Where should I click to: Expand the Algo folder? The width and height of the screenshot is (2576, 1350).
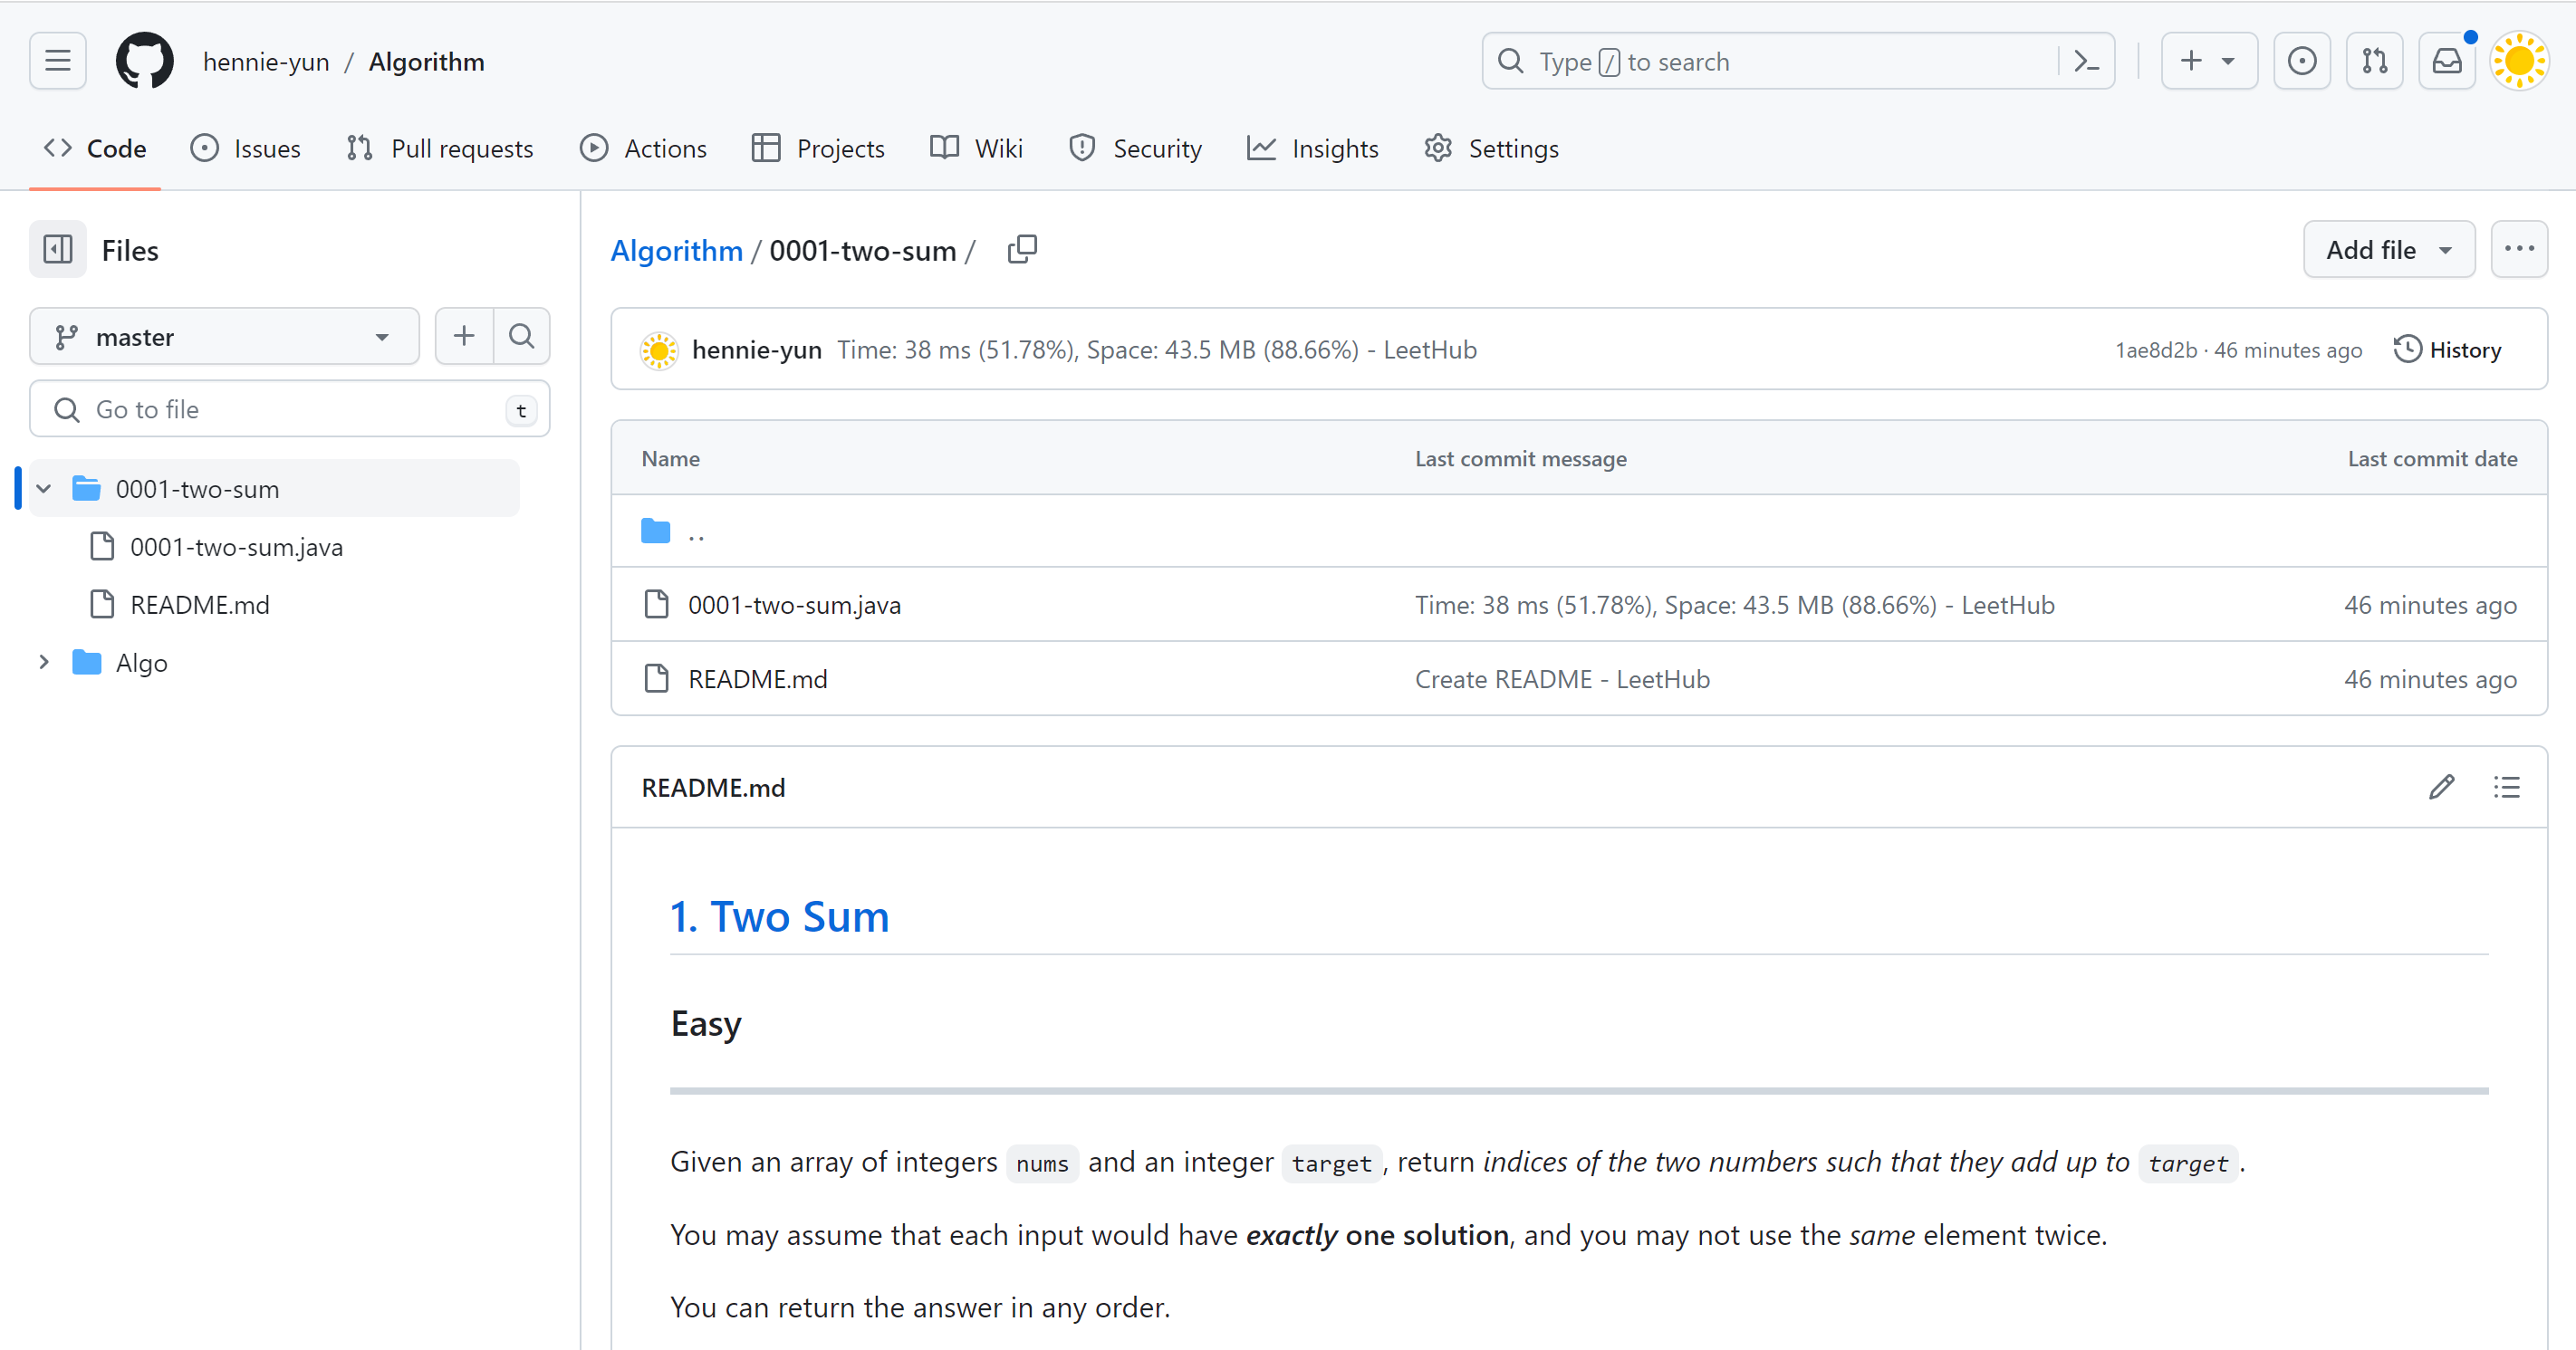[x=44, y=662]
